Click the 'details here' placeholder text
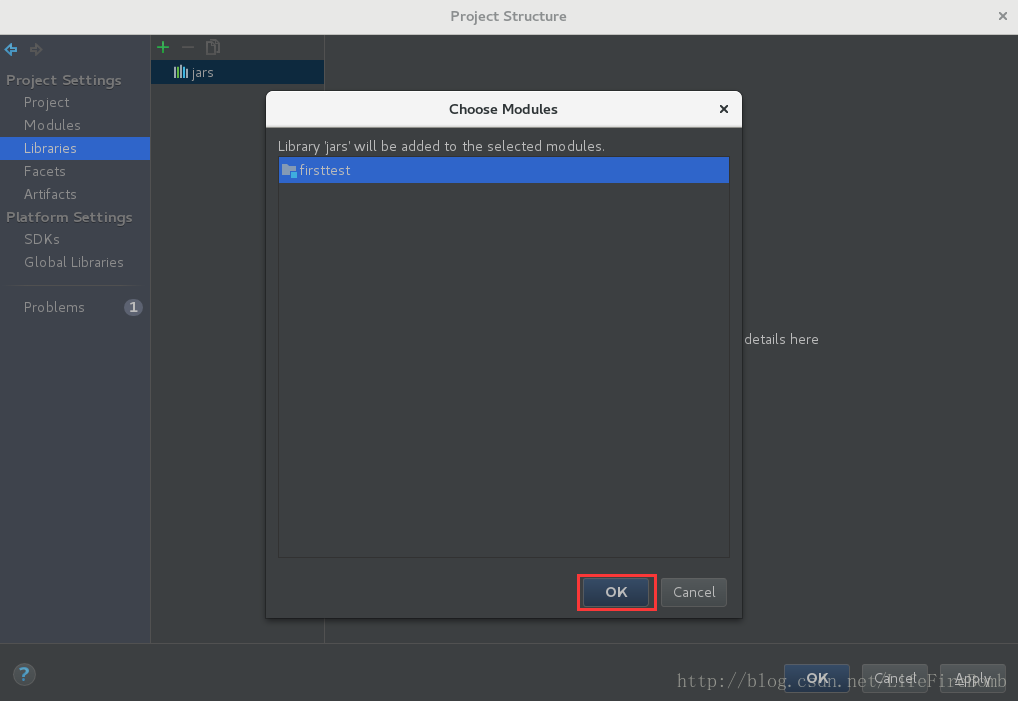Screen dimensions: 1018x701 coord(781,339)
